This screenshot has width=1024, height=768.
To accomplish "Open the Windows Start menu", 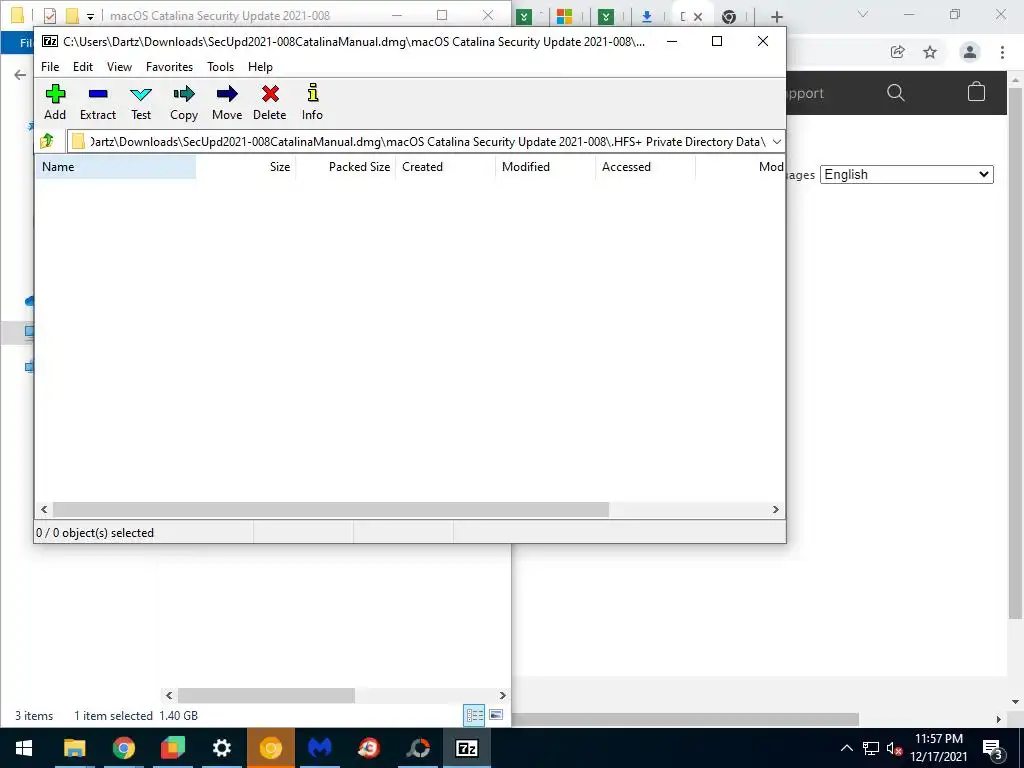I will click(x=24, y=748).
